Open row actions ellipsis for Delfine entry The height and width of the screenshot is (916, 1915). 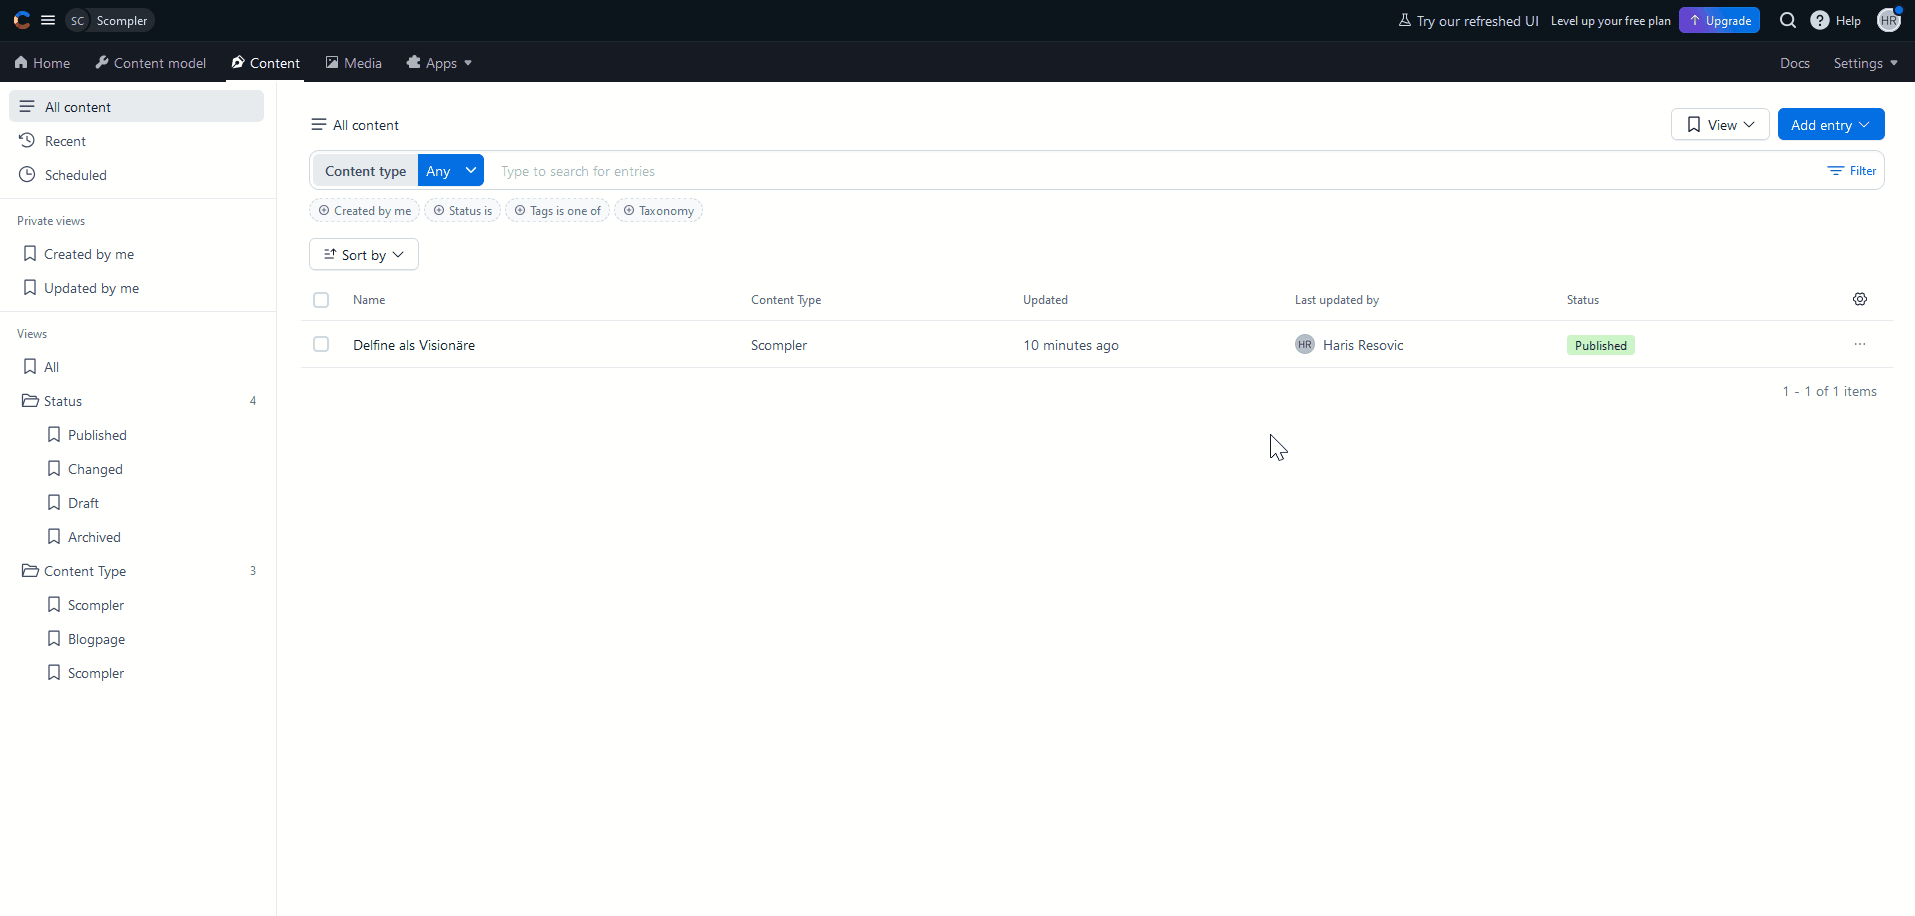tap(1859, 344)
